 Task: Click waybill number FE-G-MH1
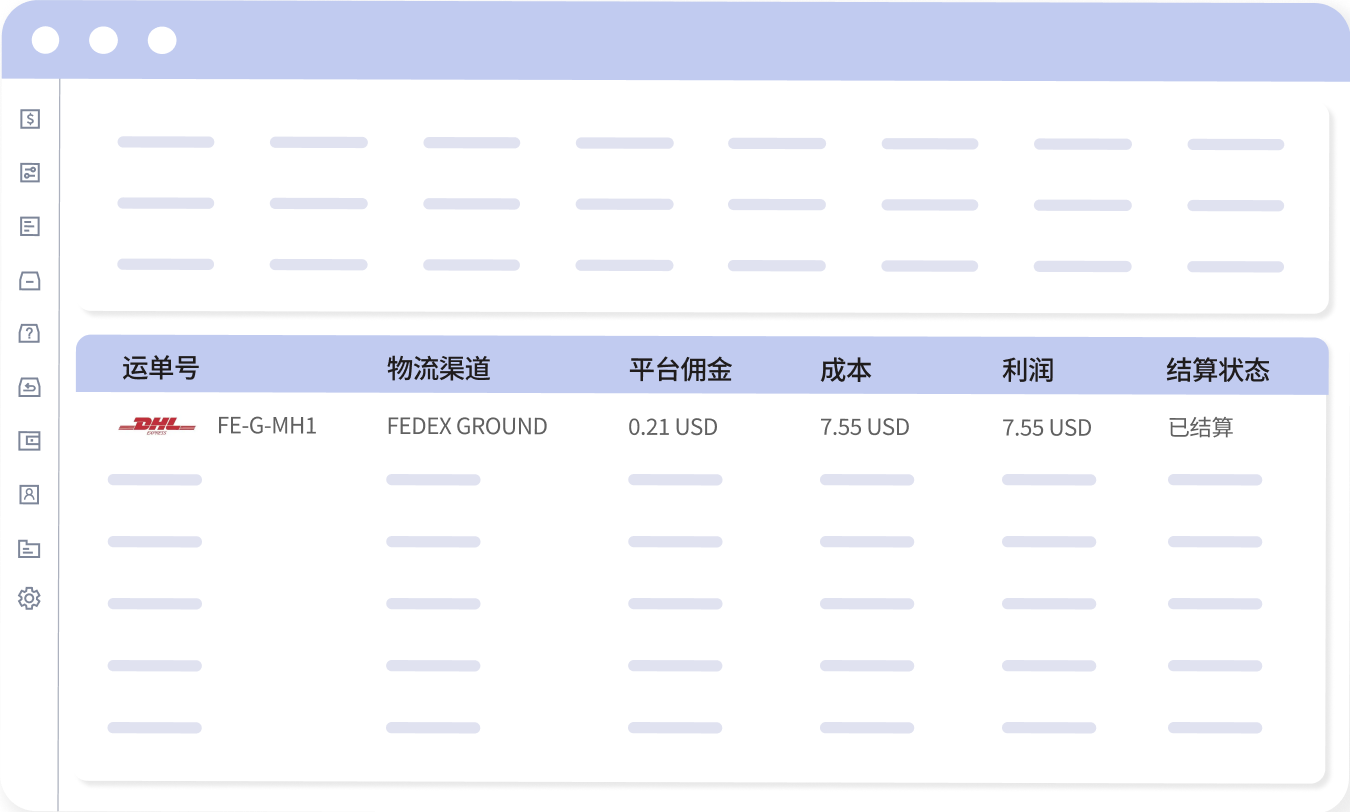(x=267, y=426)
